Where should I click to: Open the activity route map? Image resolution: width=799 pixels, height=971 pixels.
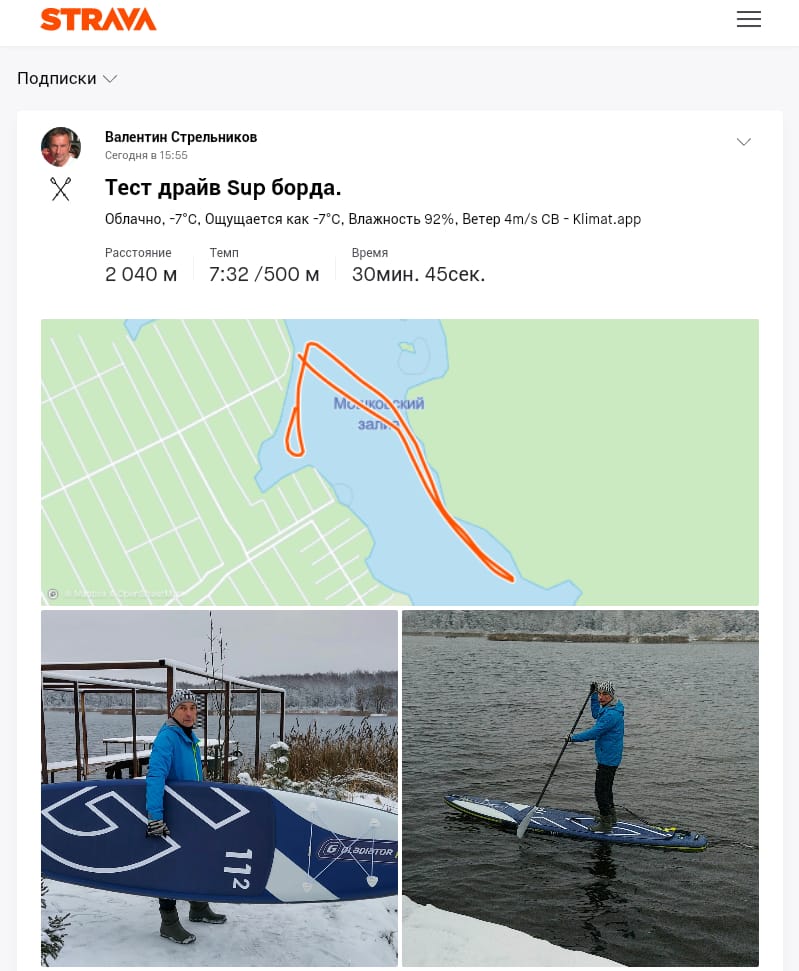tap(400, 462)
